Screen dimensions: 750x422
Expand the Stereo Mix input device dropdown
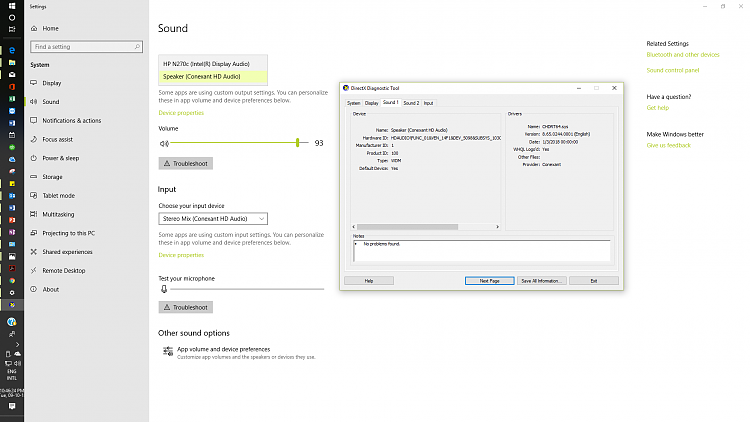[x=213, y=218]
